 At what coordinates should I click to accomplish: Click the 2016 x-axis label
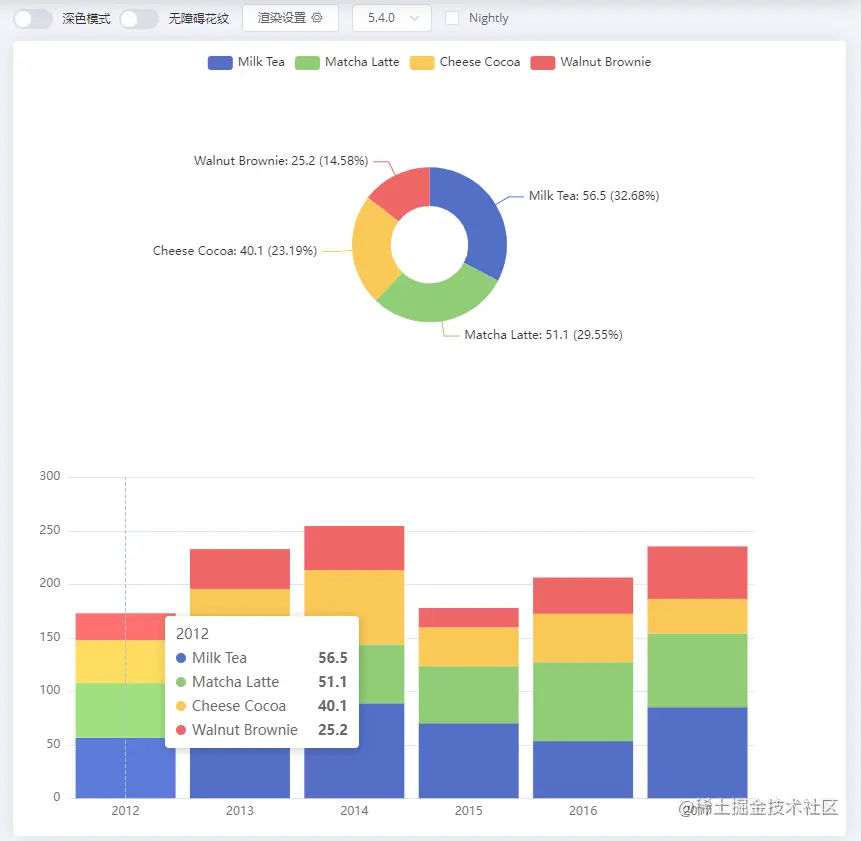click(583, 811)
